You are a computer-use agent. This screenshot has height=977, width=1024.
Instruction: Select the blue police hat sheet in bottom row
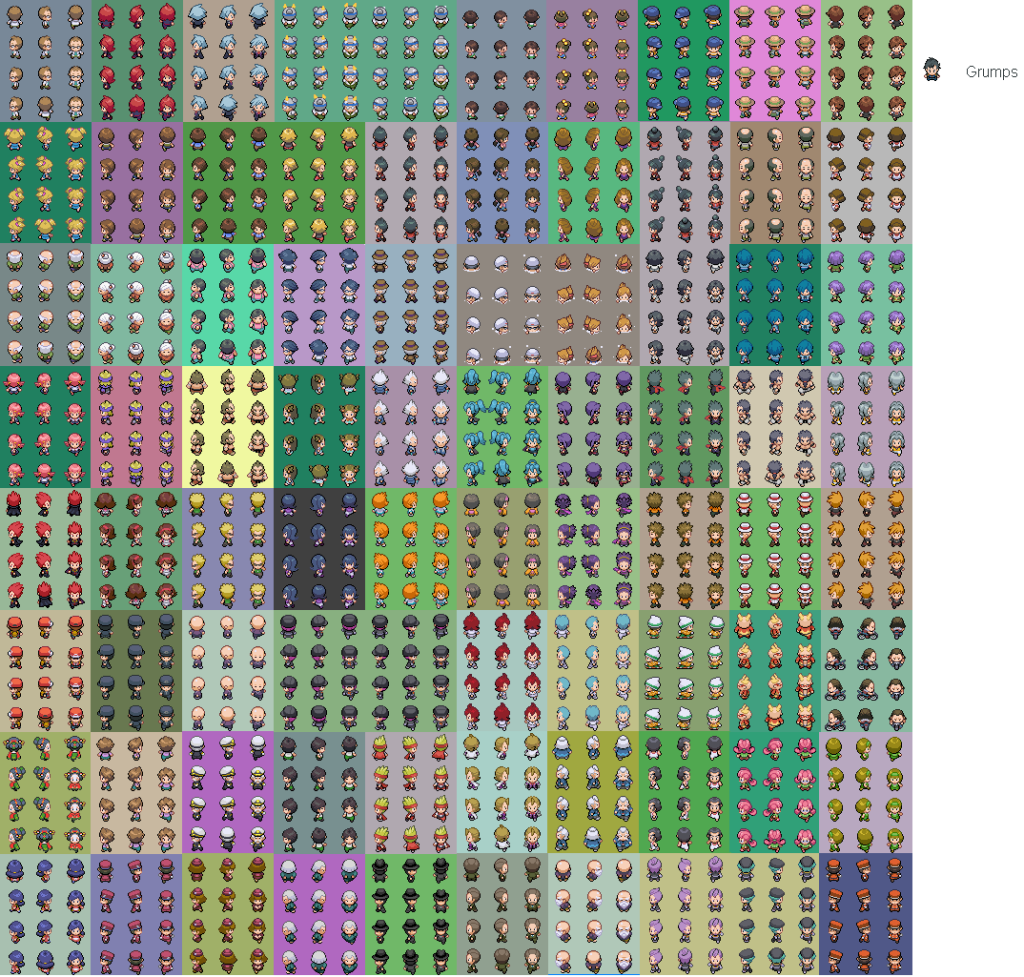point(46,914)
